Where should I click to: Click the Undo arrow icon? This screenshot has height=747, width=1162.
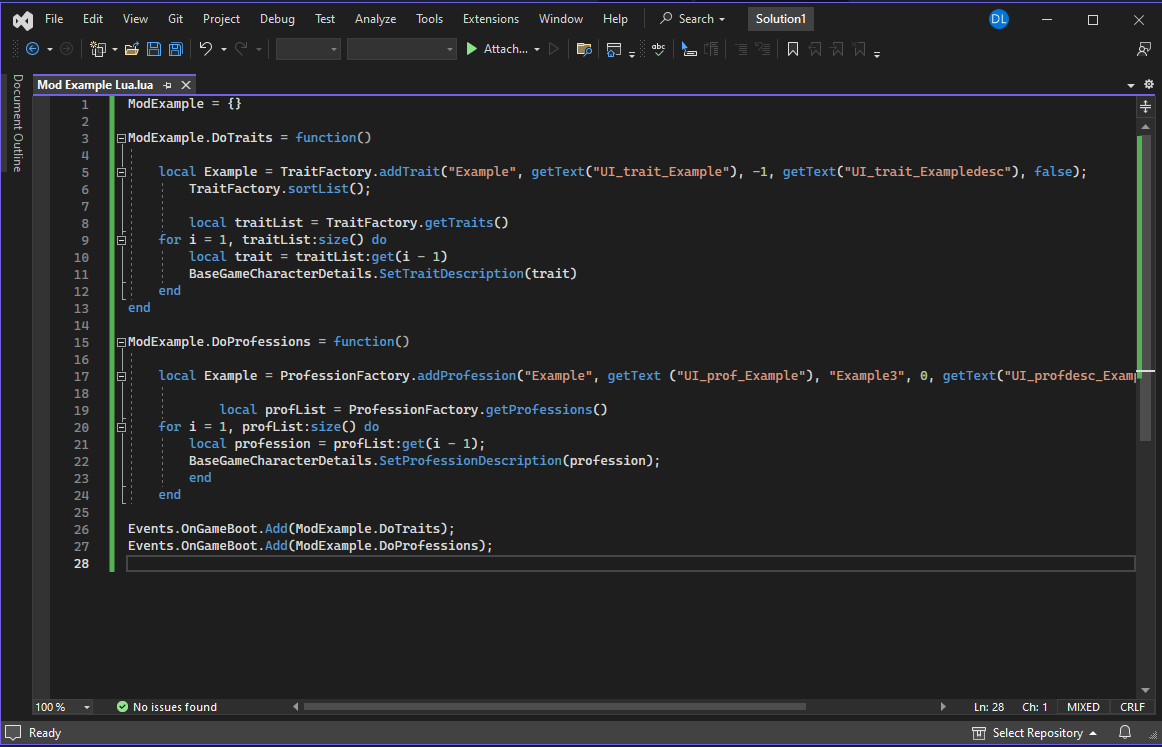point(205,49)
